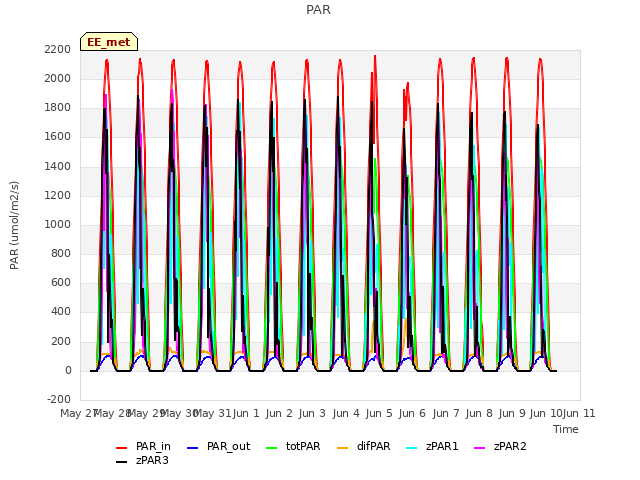
Task: Click the May 31 x-axis date label
Action: point(212,413)
